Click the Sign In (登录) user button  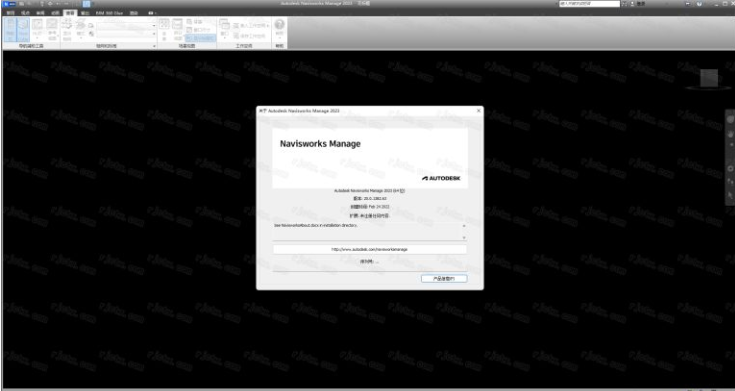pyautogui.click(x=638, y=4)
